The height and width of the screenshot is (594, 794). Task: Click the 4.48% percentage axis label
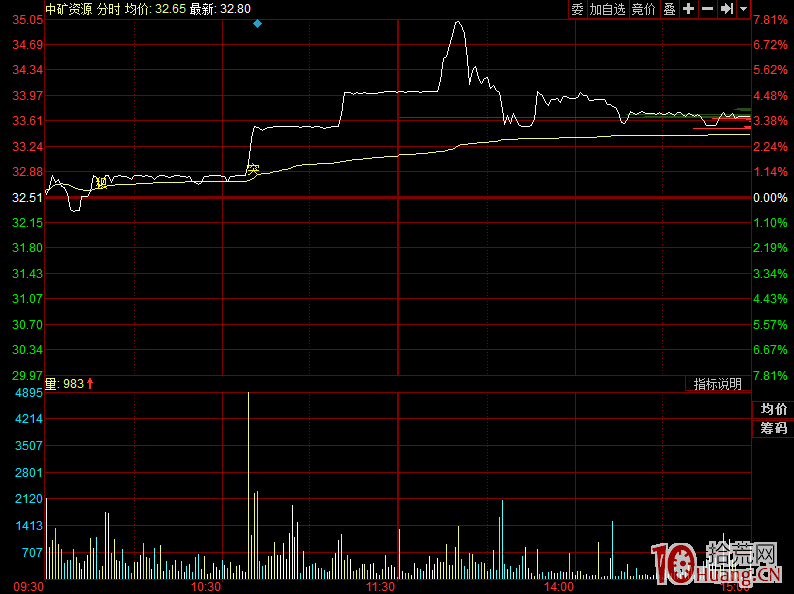[770, 96]
